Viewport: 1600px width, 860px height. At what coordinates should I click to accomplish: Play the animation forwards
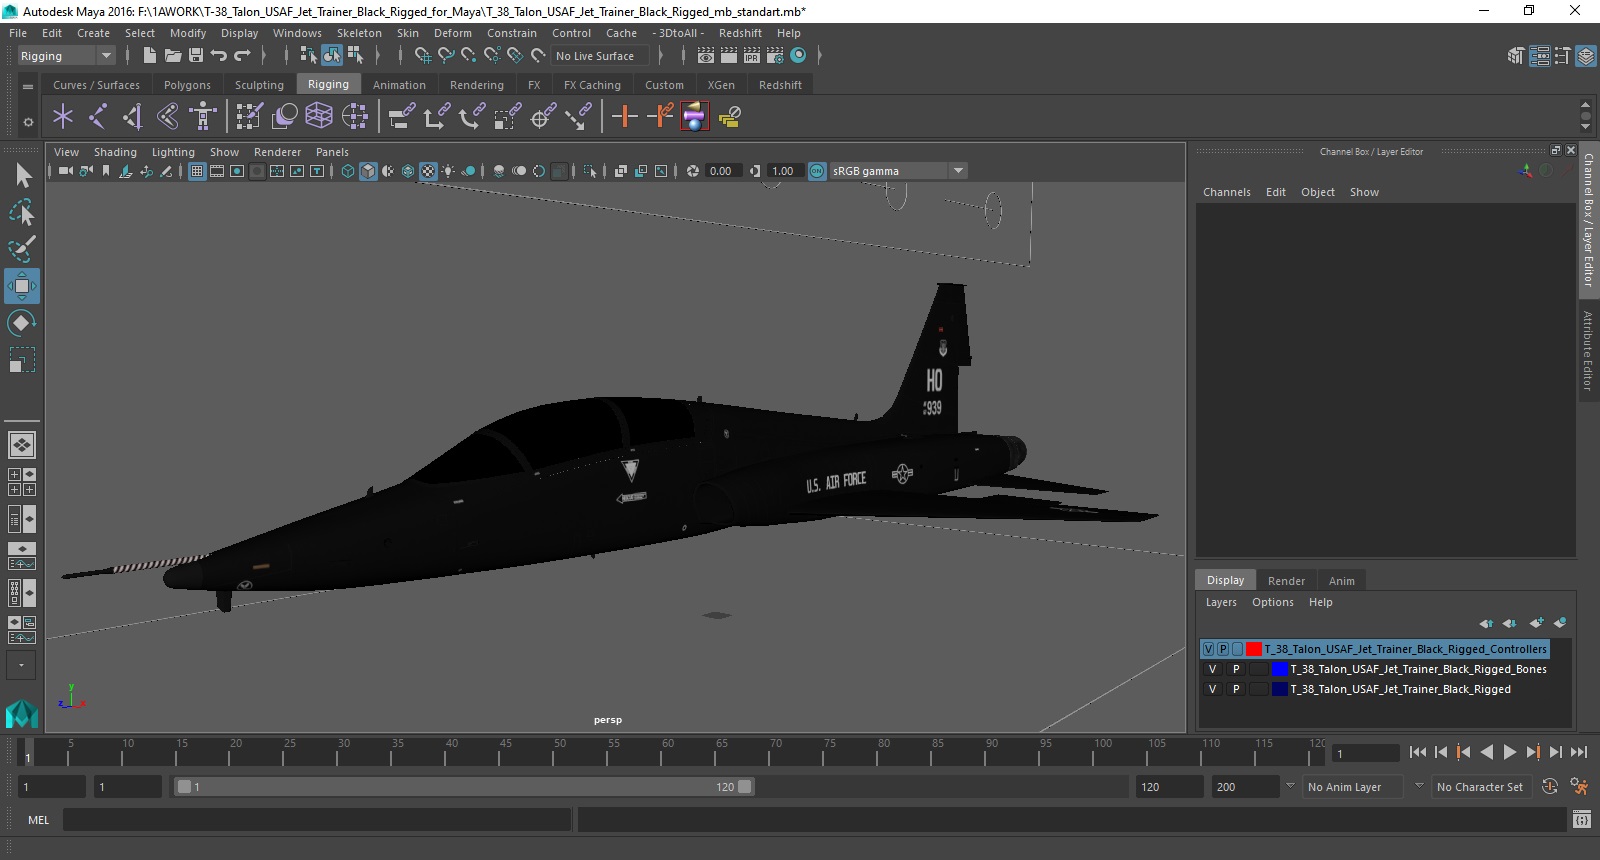click(x=1510, y=752)
